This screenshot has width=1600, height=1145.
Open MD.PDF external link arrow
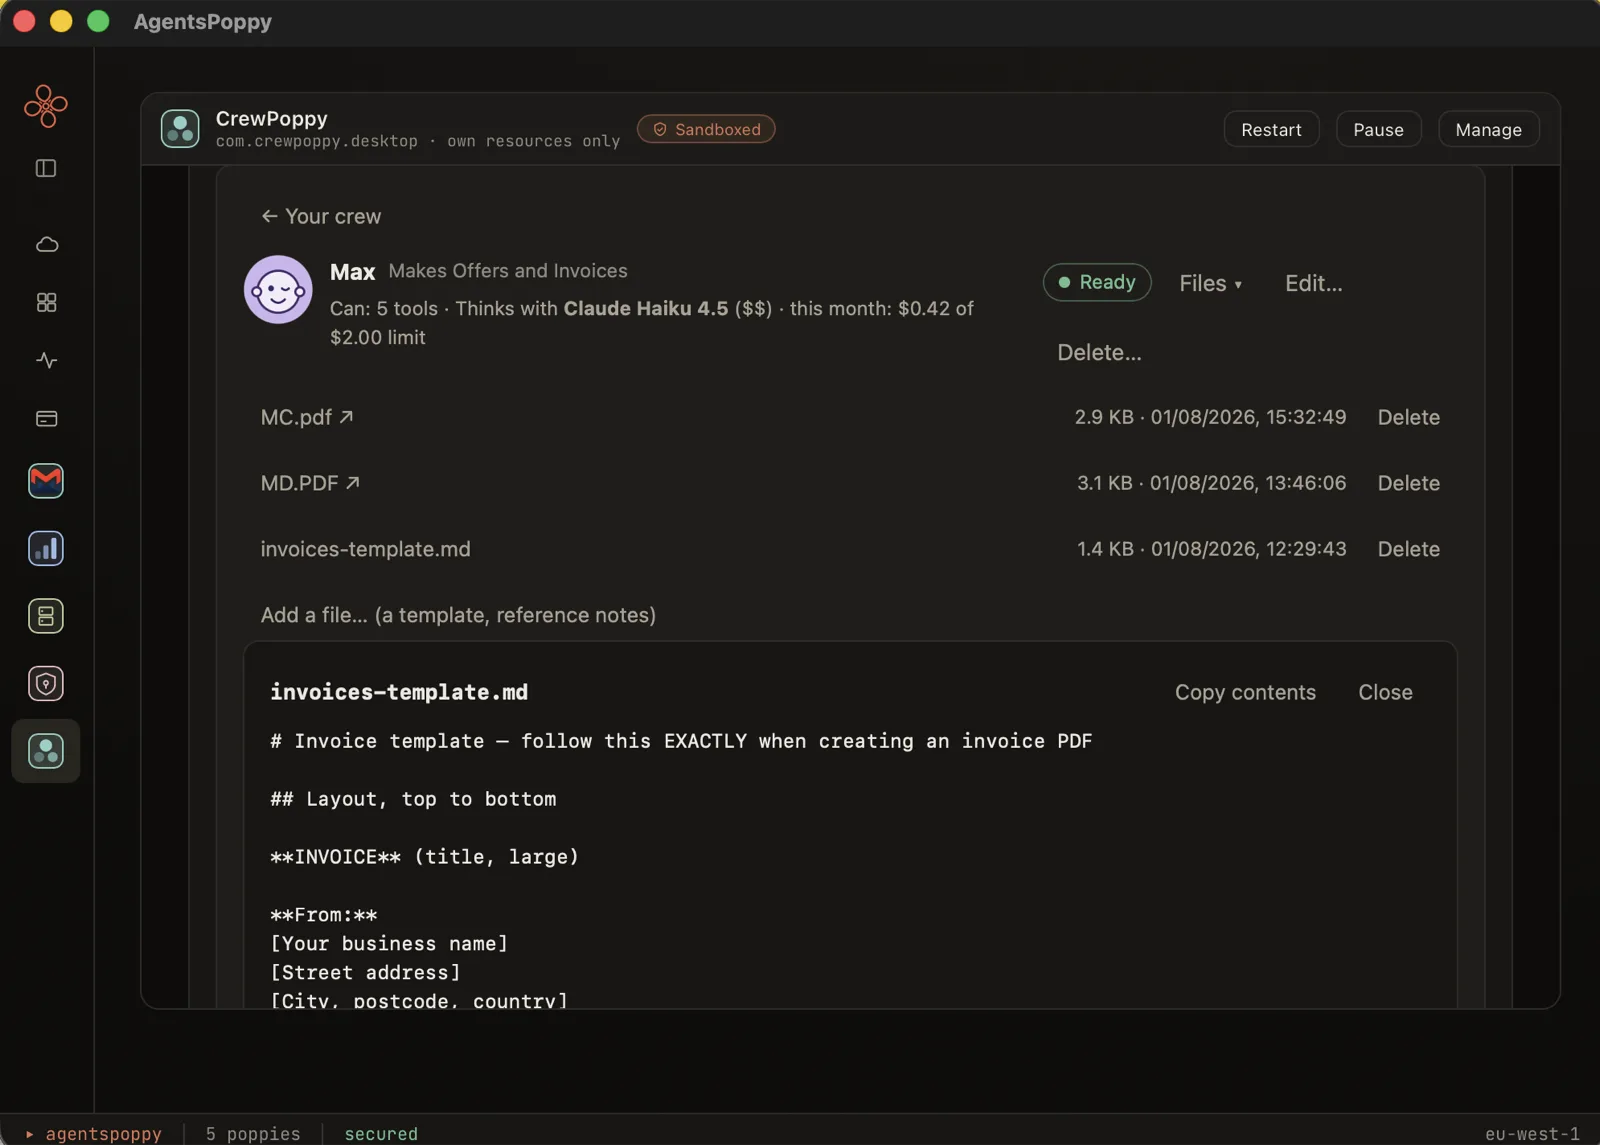(x=352, y=482)
